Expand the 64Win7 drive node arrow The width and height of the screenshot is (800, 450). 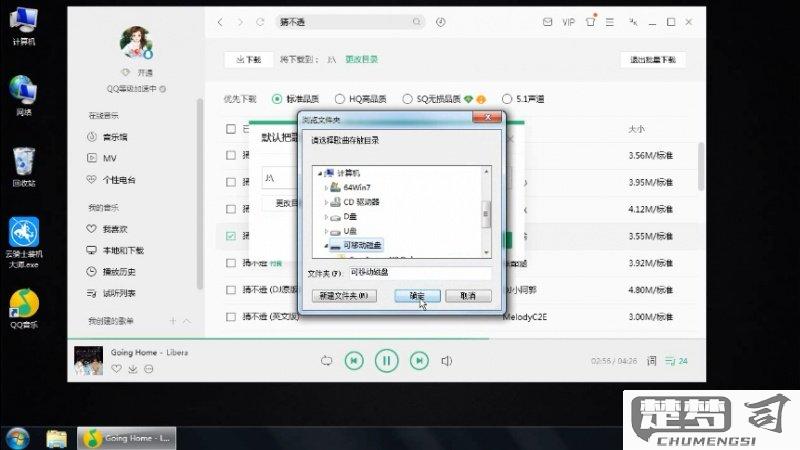[x=326, y=188]
